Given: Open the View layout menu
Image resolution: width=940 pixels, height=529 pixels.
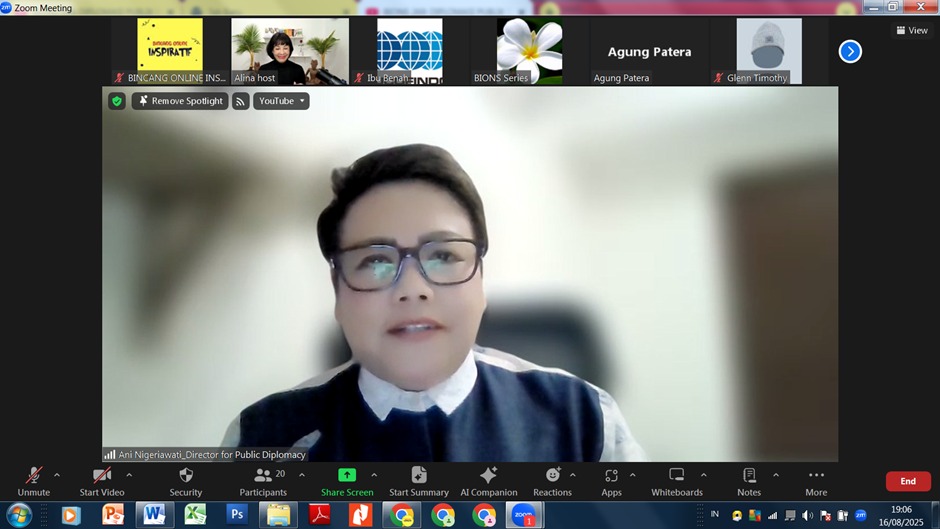Looking at the screenshot, I should click(x=912, y=31).
